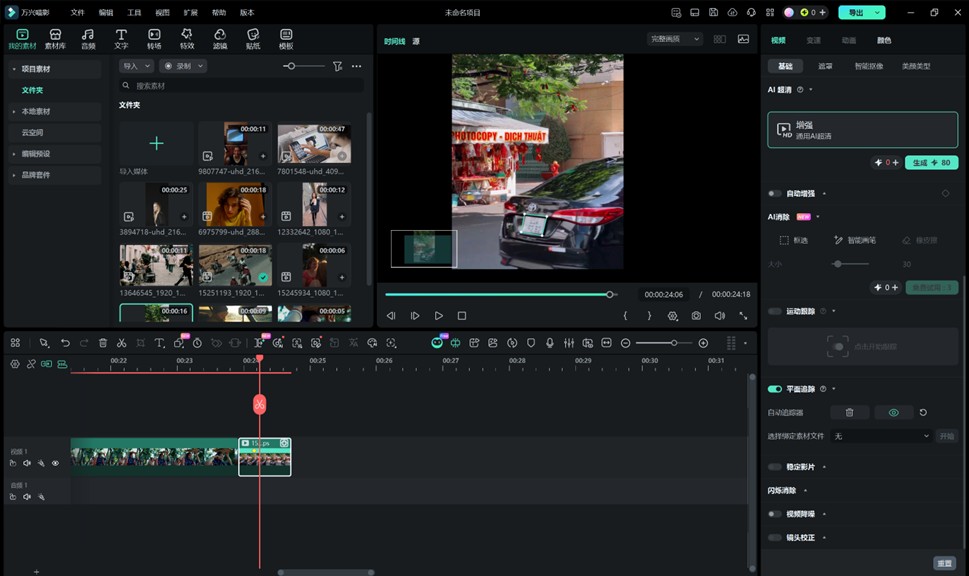The image size is (969, 576).
Task: Open the 完整画质 quality dropdown
Action: [x=677, y=39]
